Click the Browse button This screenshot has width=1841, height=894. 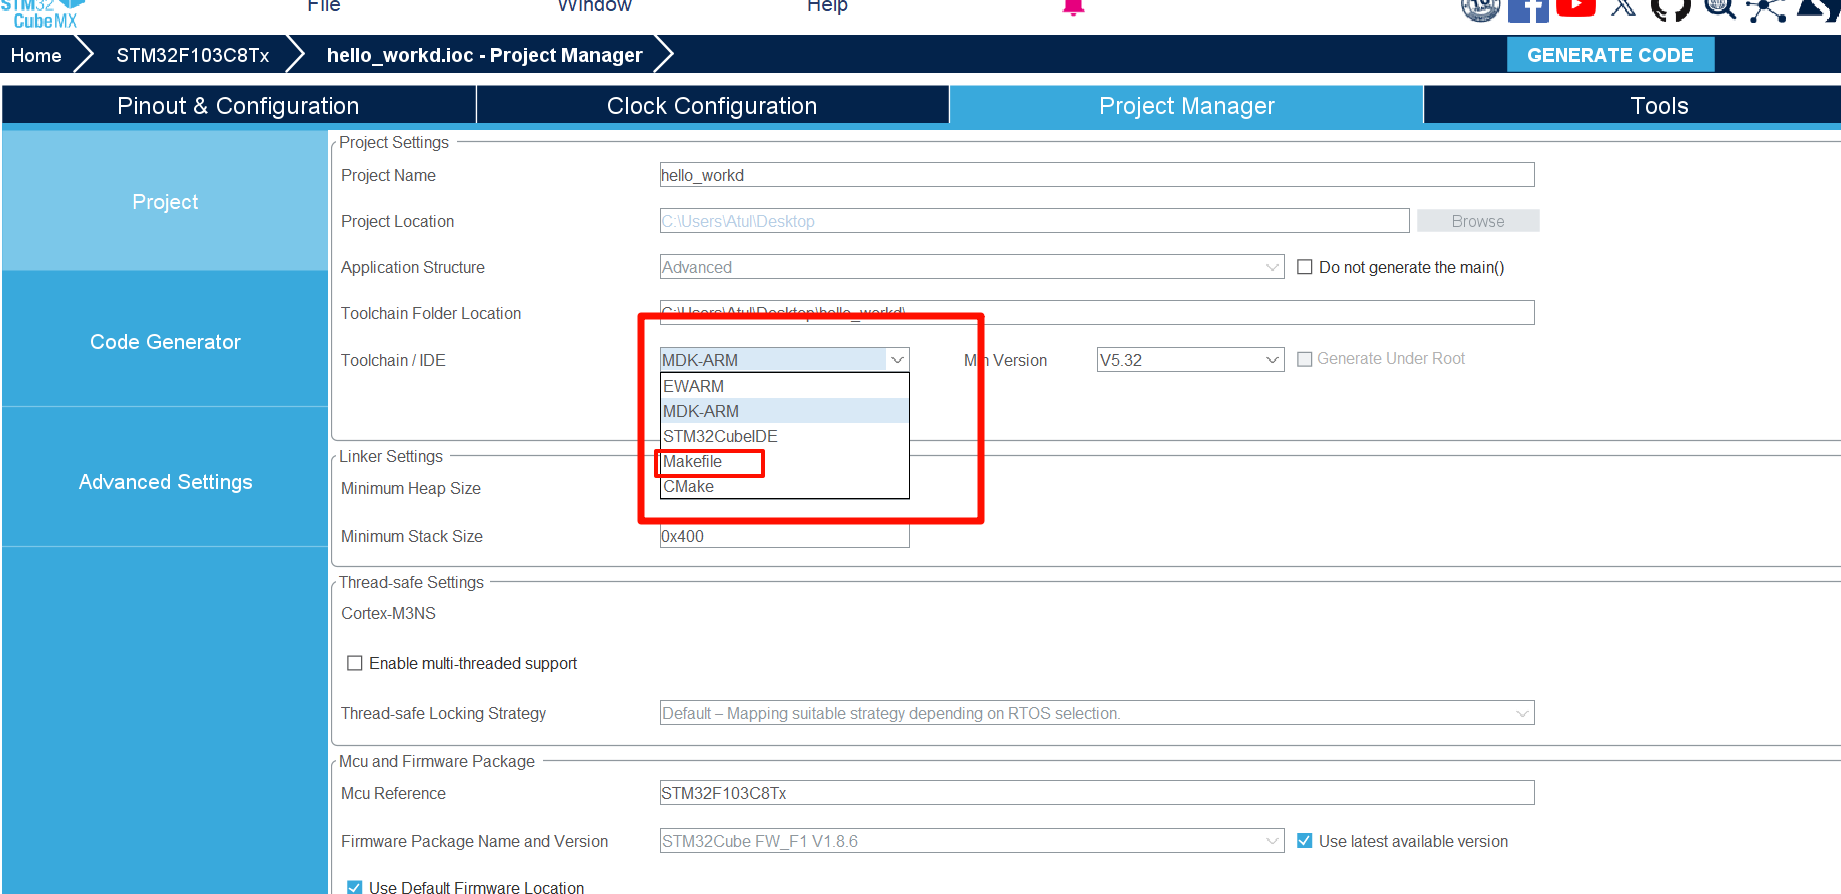click(1478, 221)
